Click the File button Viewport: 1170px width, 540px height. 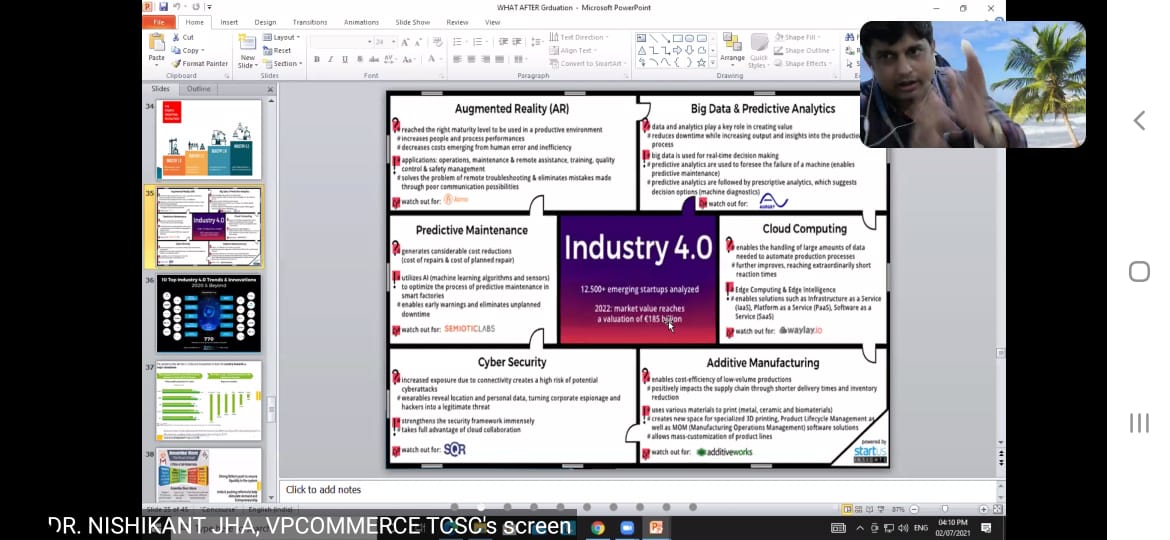click(x=158, y=22)
